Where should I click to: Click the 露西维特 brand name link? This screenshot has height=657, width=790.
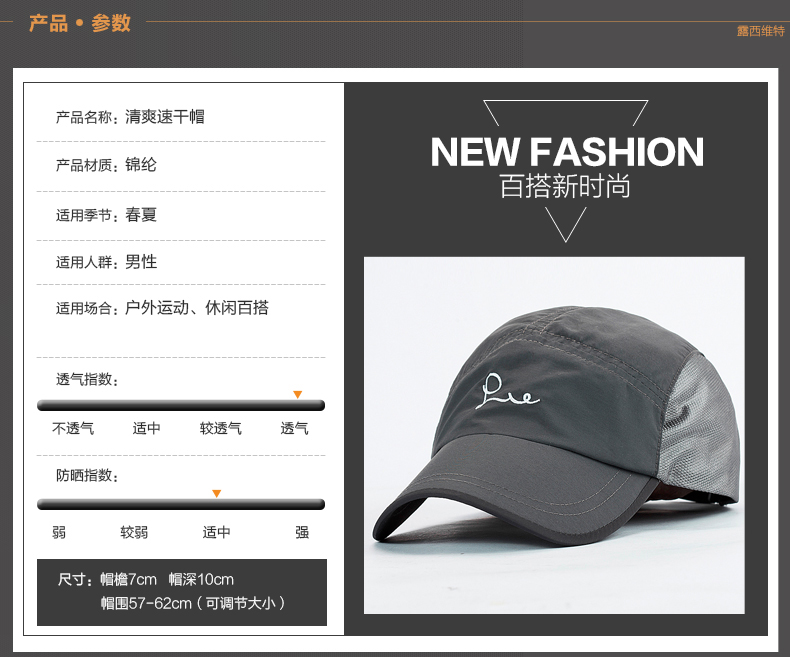pyautogui.click(x=761, y=31)
